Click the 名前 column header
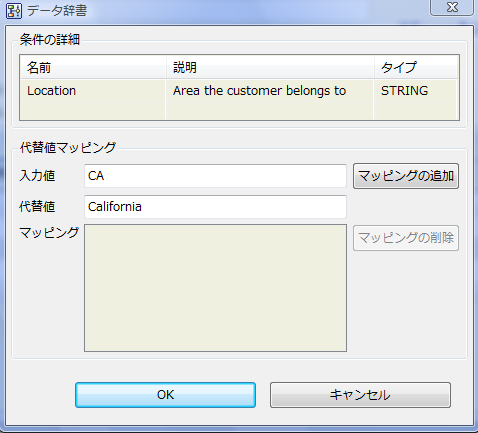This screenshot has width=478, height=433. [93, 68]
